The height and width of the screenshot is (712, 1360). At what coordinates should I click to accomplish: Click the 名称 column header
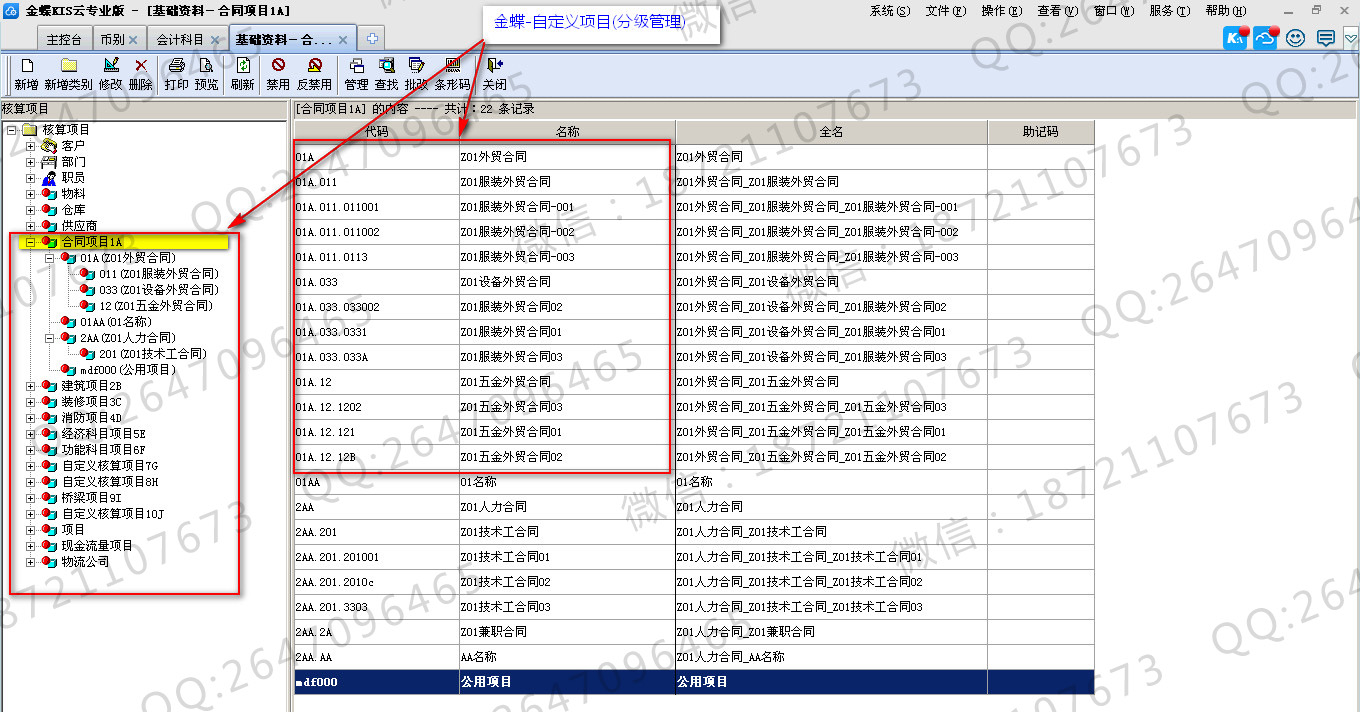pyautogui.click(x=567, y=132)
